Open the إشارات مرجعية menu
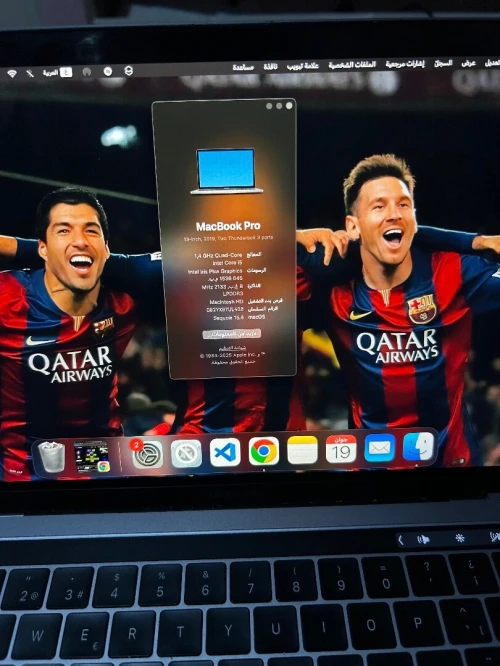Image resolution: width=500 pixels, height=666 pixels. [405, 64]
